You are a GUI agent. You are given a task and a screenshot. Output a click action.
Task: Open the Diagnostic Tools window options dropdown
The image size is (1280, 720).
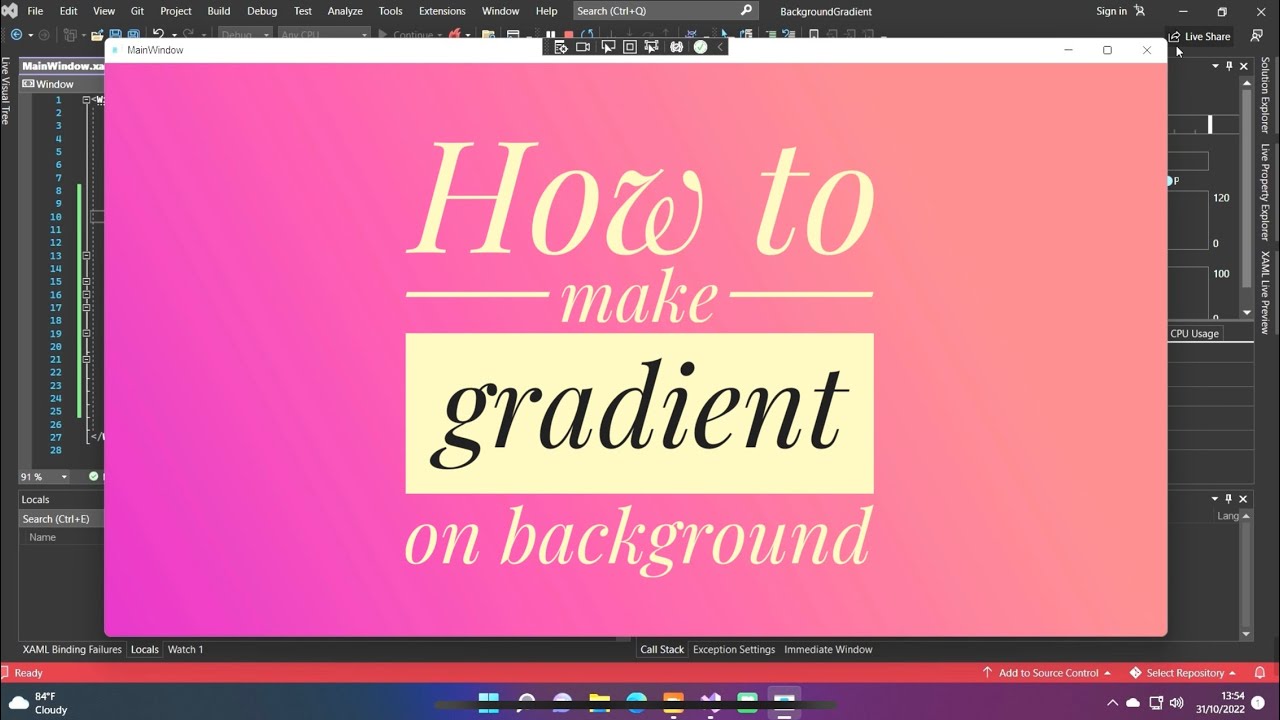click(1216, 66)
